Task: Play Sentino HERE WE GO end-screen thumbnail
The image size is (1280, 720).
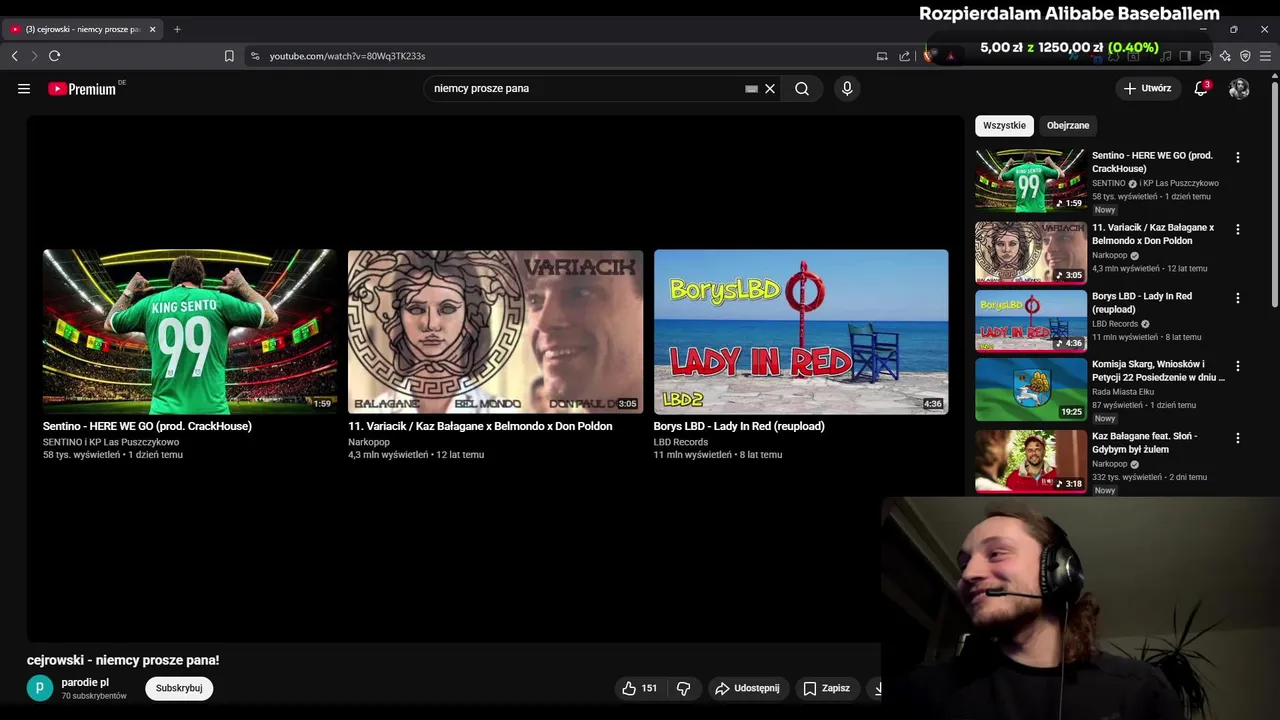Action: click(190, 332)
